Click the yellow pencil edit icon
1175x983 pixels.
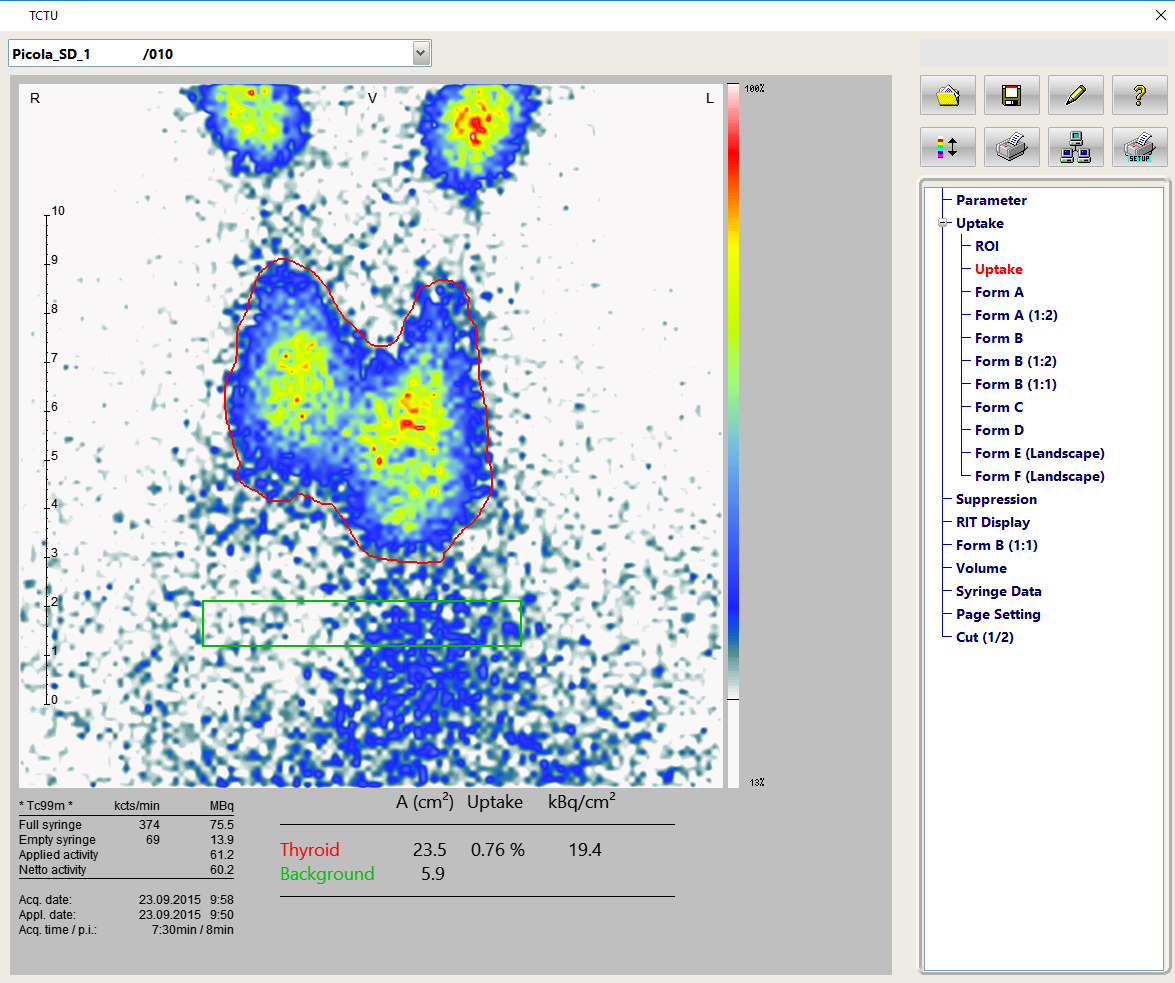point(1075,95)
